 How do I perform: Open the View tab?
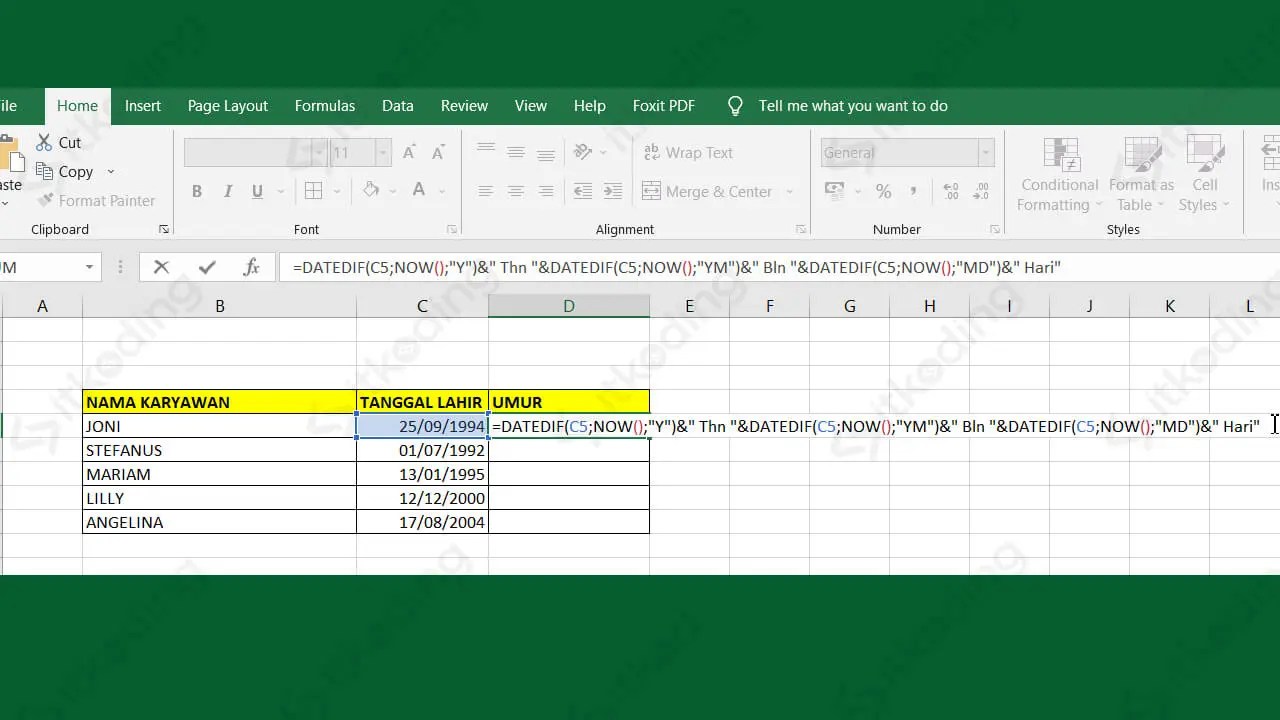[x=531, y=106]
